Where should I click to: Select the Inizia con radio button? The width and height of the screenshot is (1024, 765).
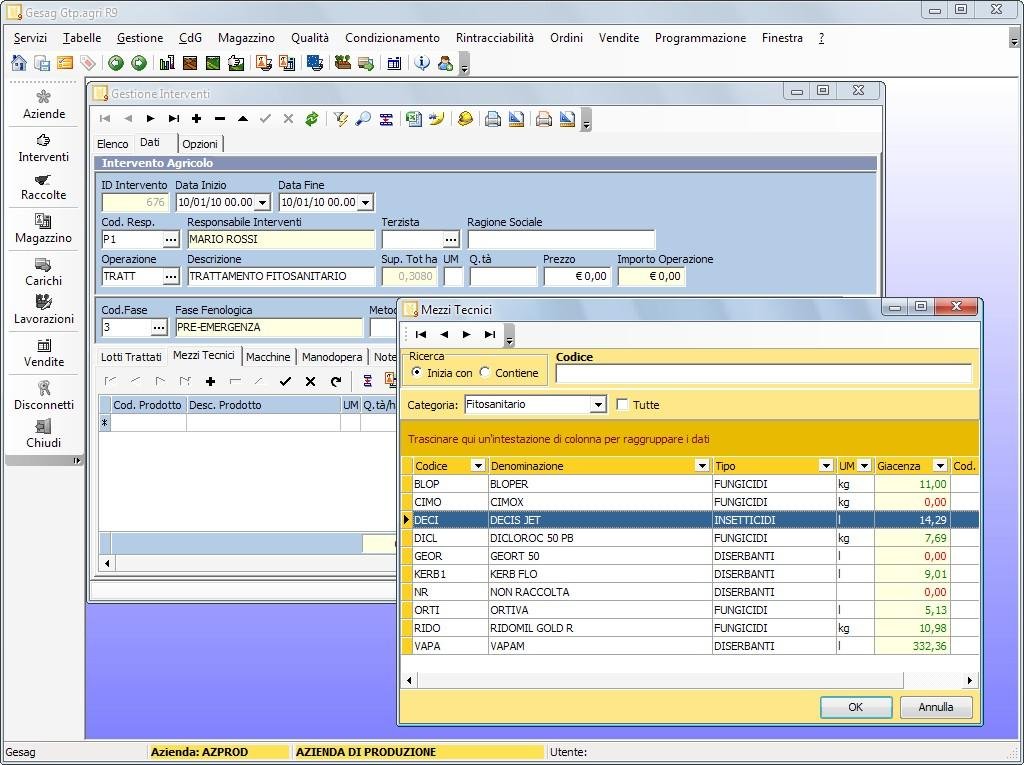pyautogui.click(x=417, y=373)
